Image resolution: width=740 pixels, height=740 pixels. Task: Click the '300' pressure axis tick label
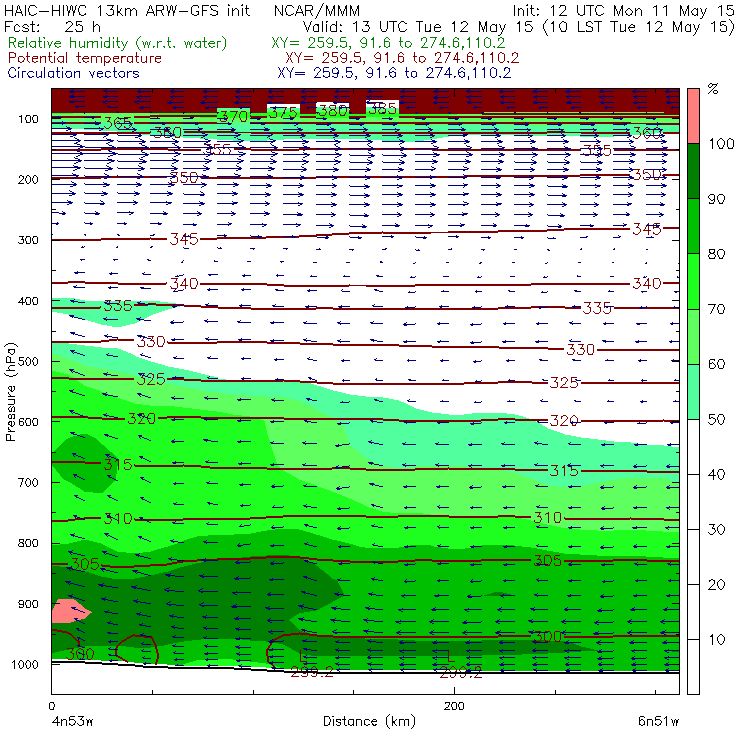28,240
